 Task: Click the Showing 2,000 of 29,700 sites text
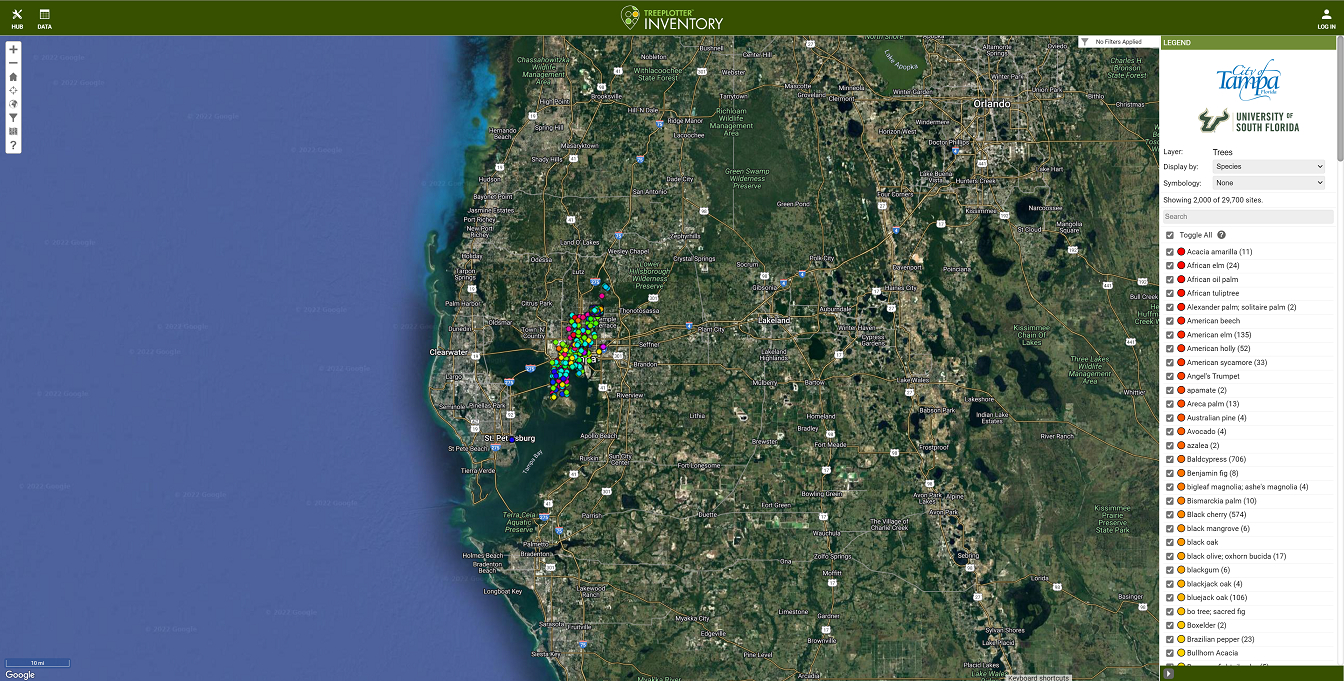point(1213,200)
